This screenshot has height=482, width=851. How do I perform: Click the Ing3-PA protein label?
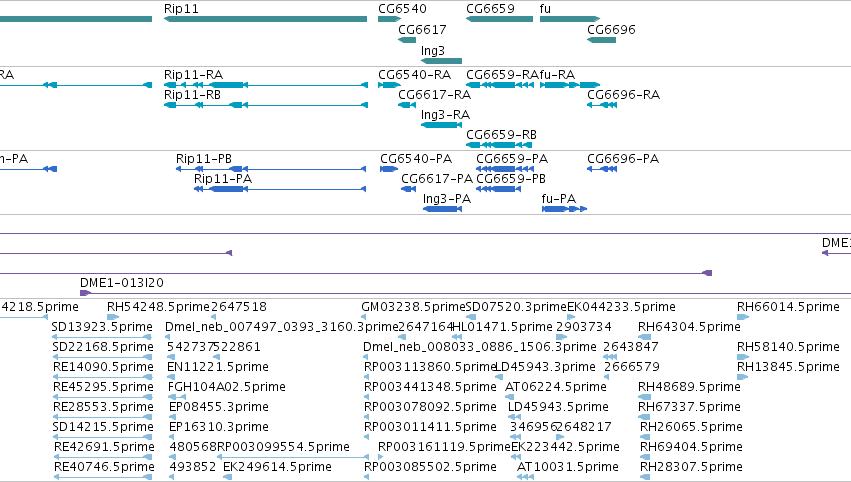point(447,199)
